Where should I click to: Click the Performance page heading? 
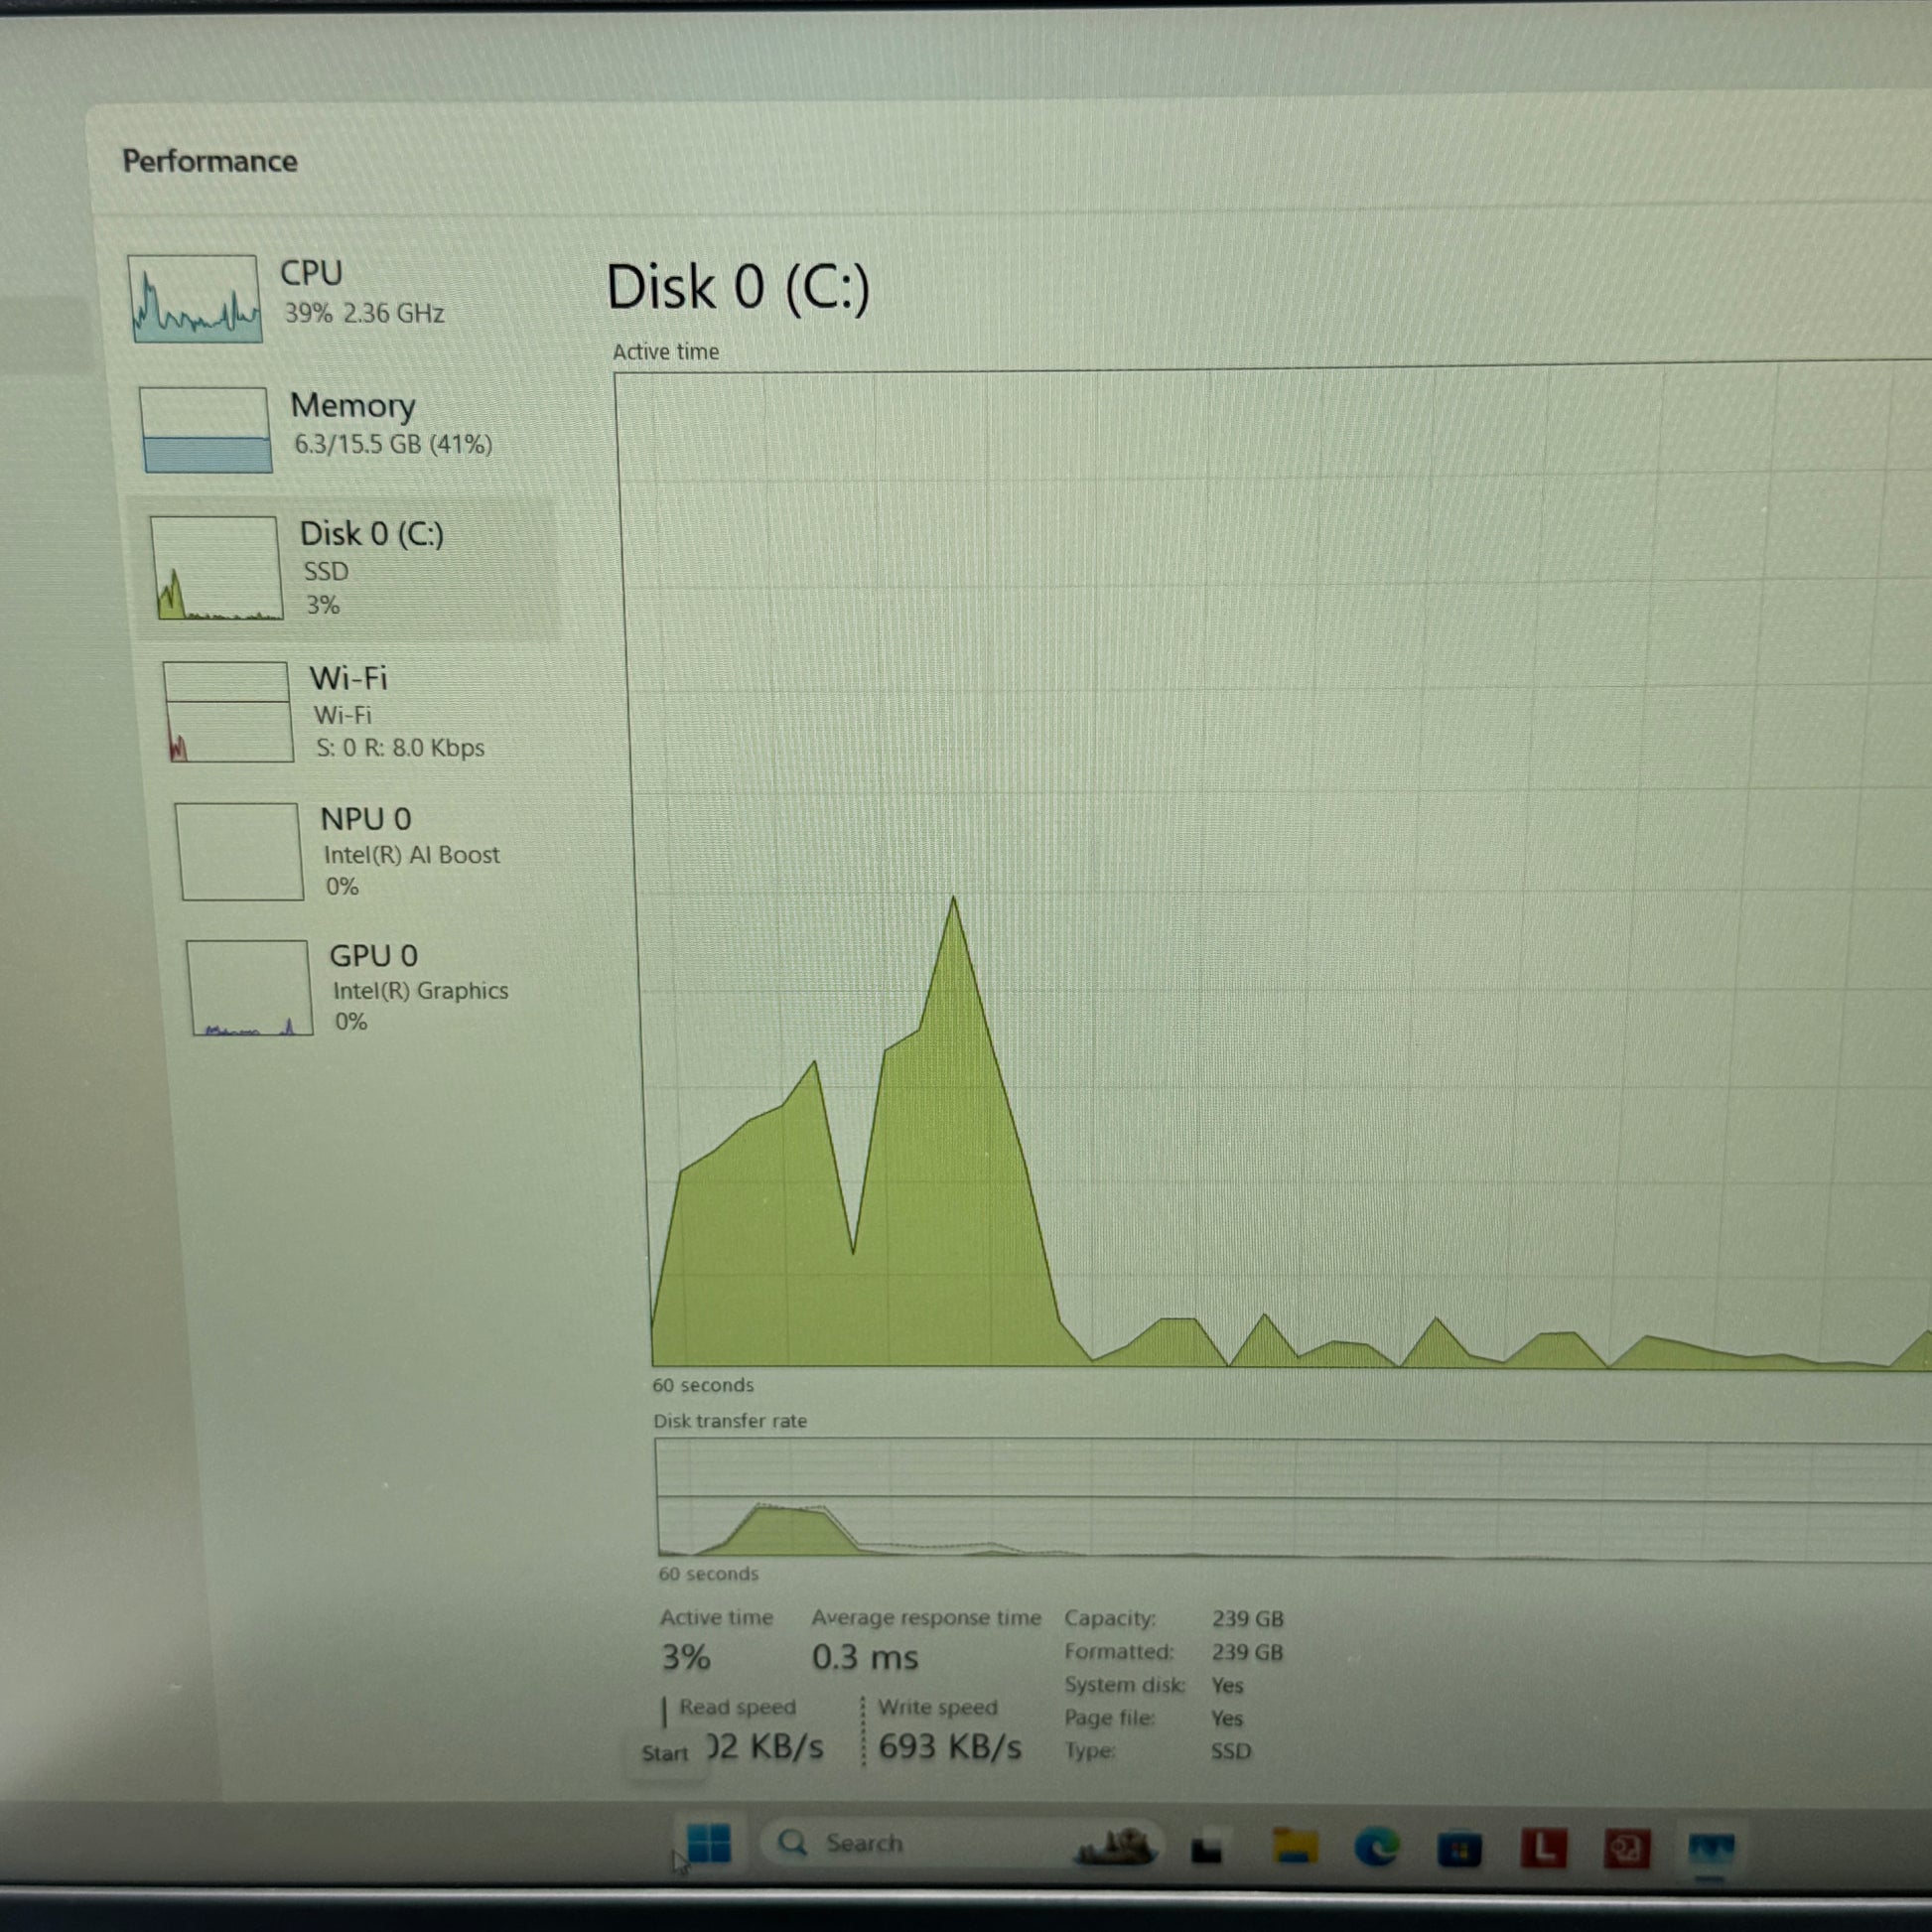[x=209, y=161]
